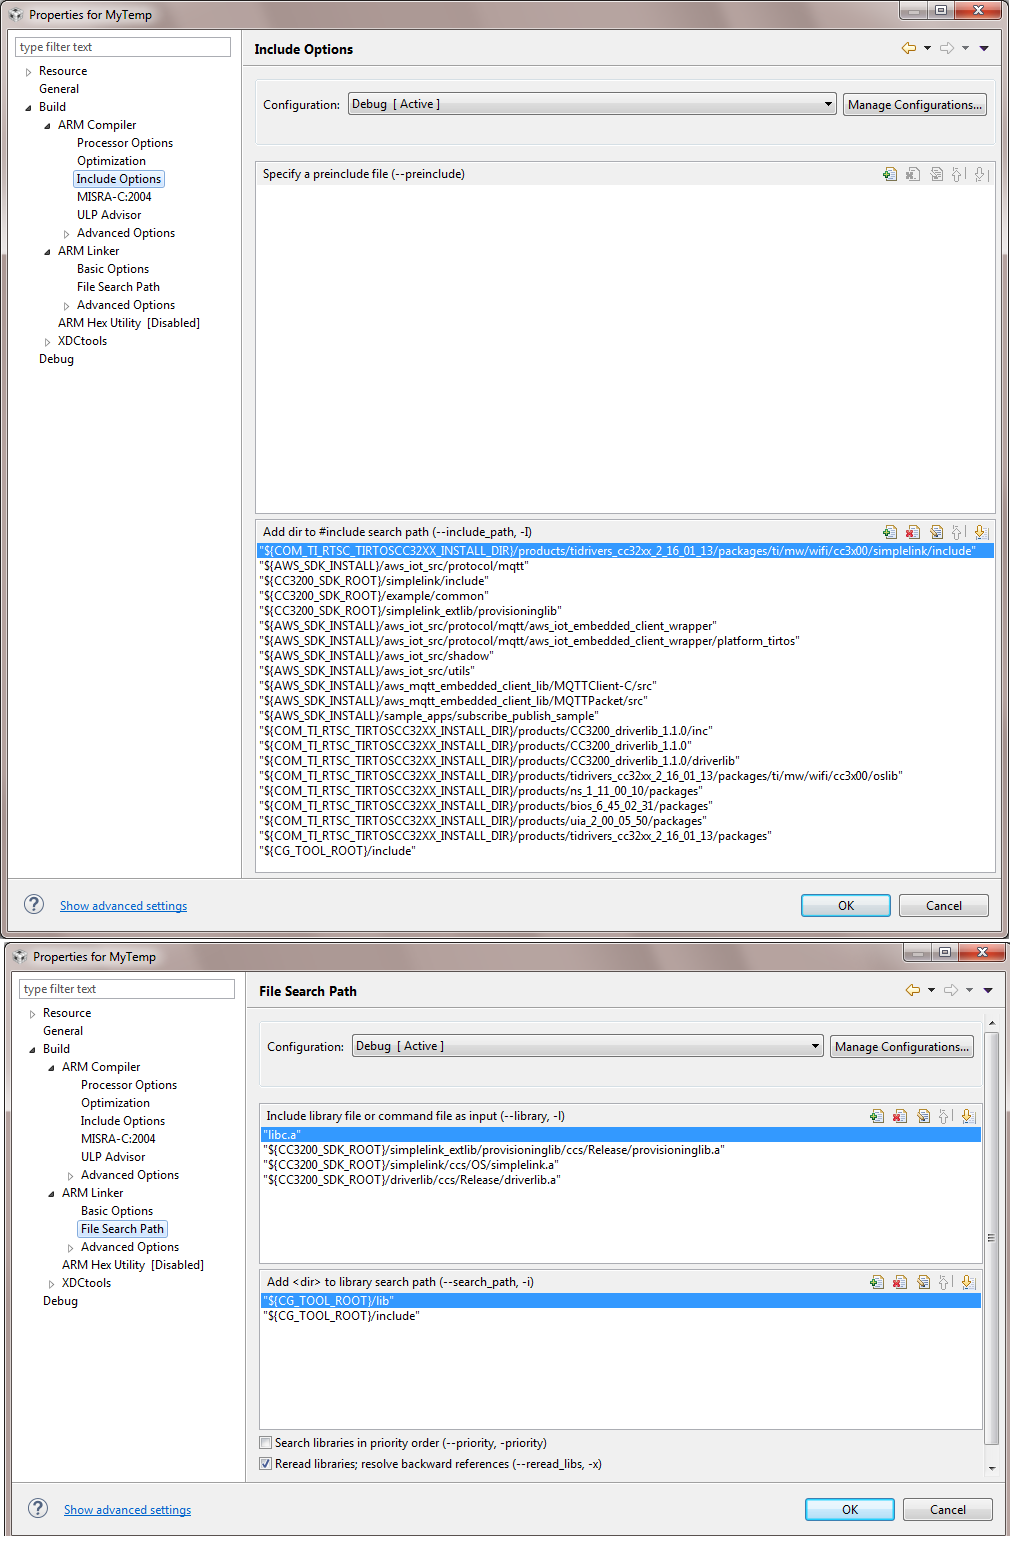
Task: Open Configuration dropdown in File Search Path dialog
Action: coord(588,1046)
